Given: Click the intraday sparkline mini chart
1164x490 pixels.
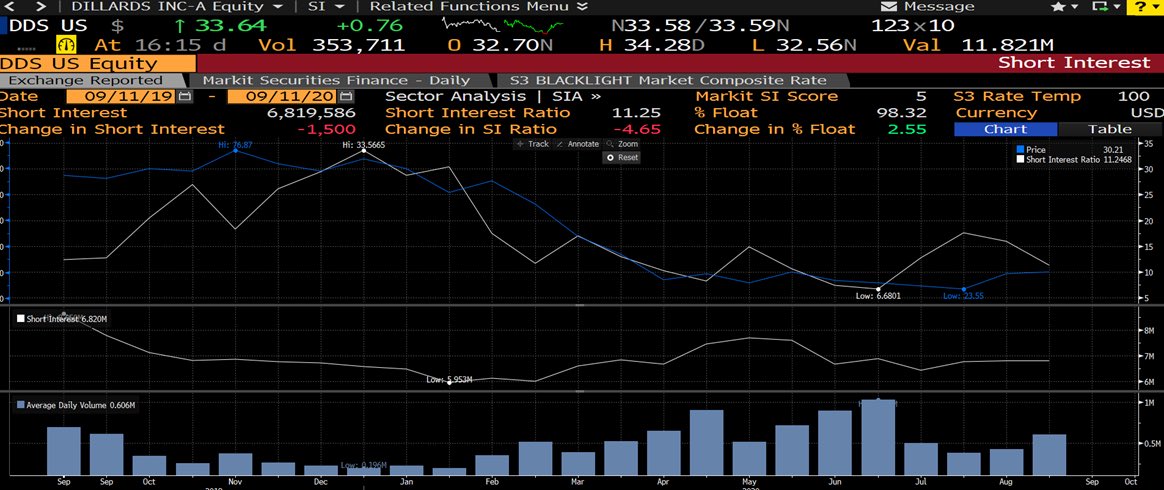Looking at the screenshot, I should [x=502, y=26].
